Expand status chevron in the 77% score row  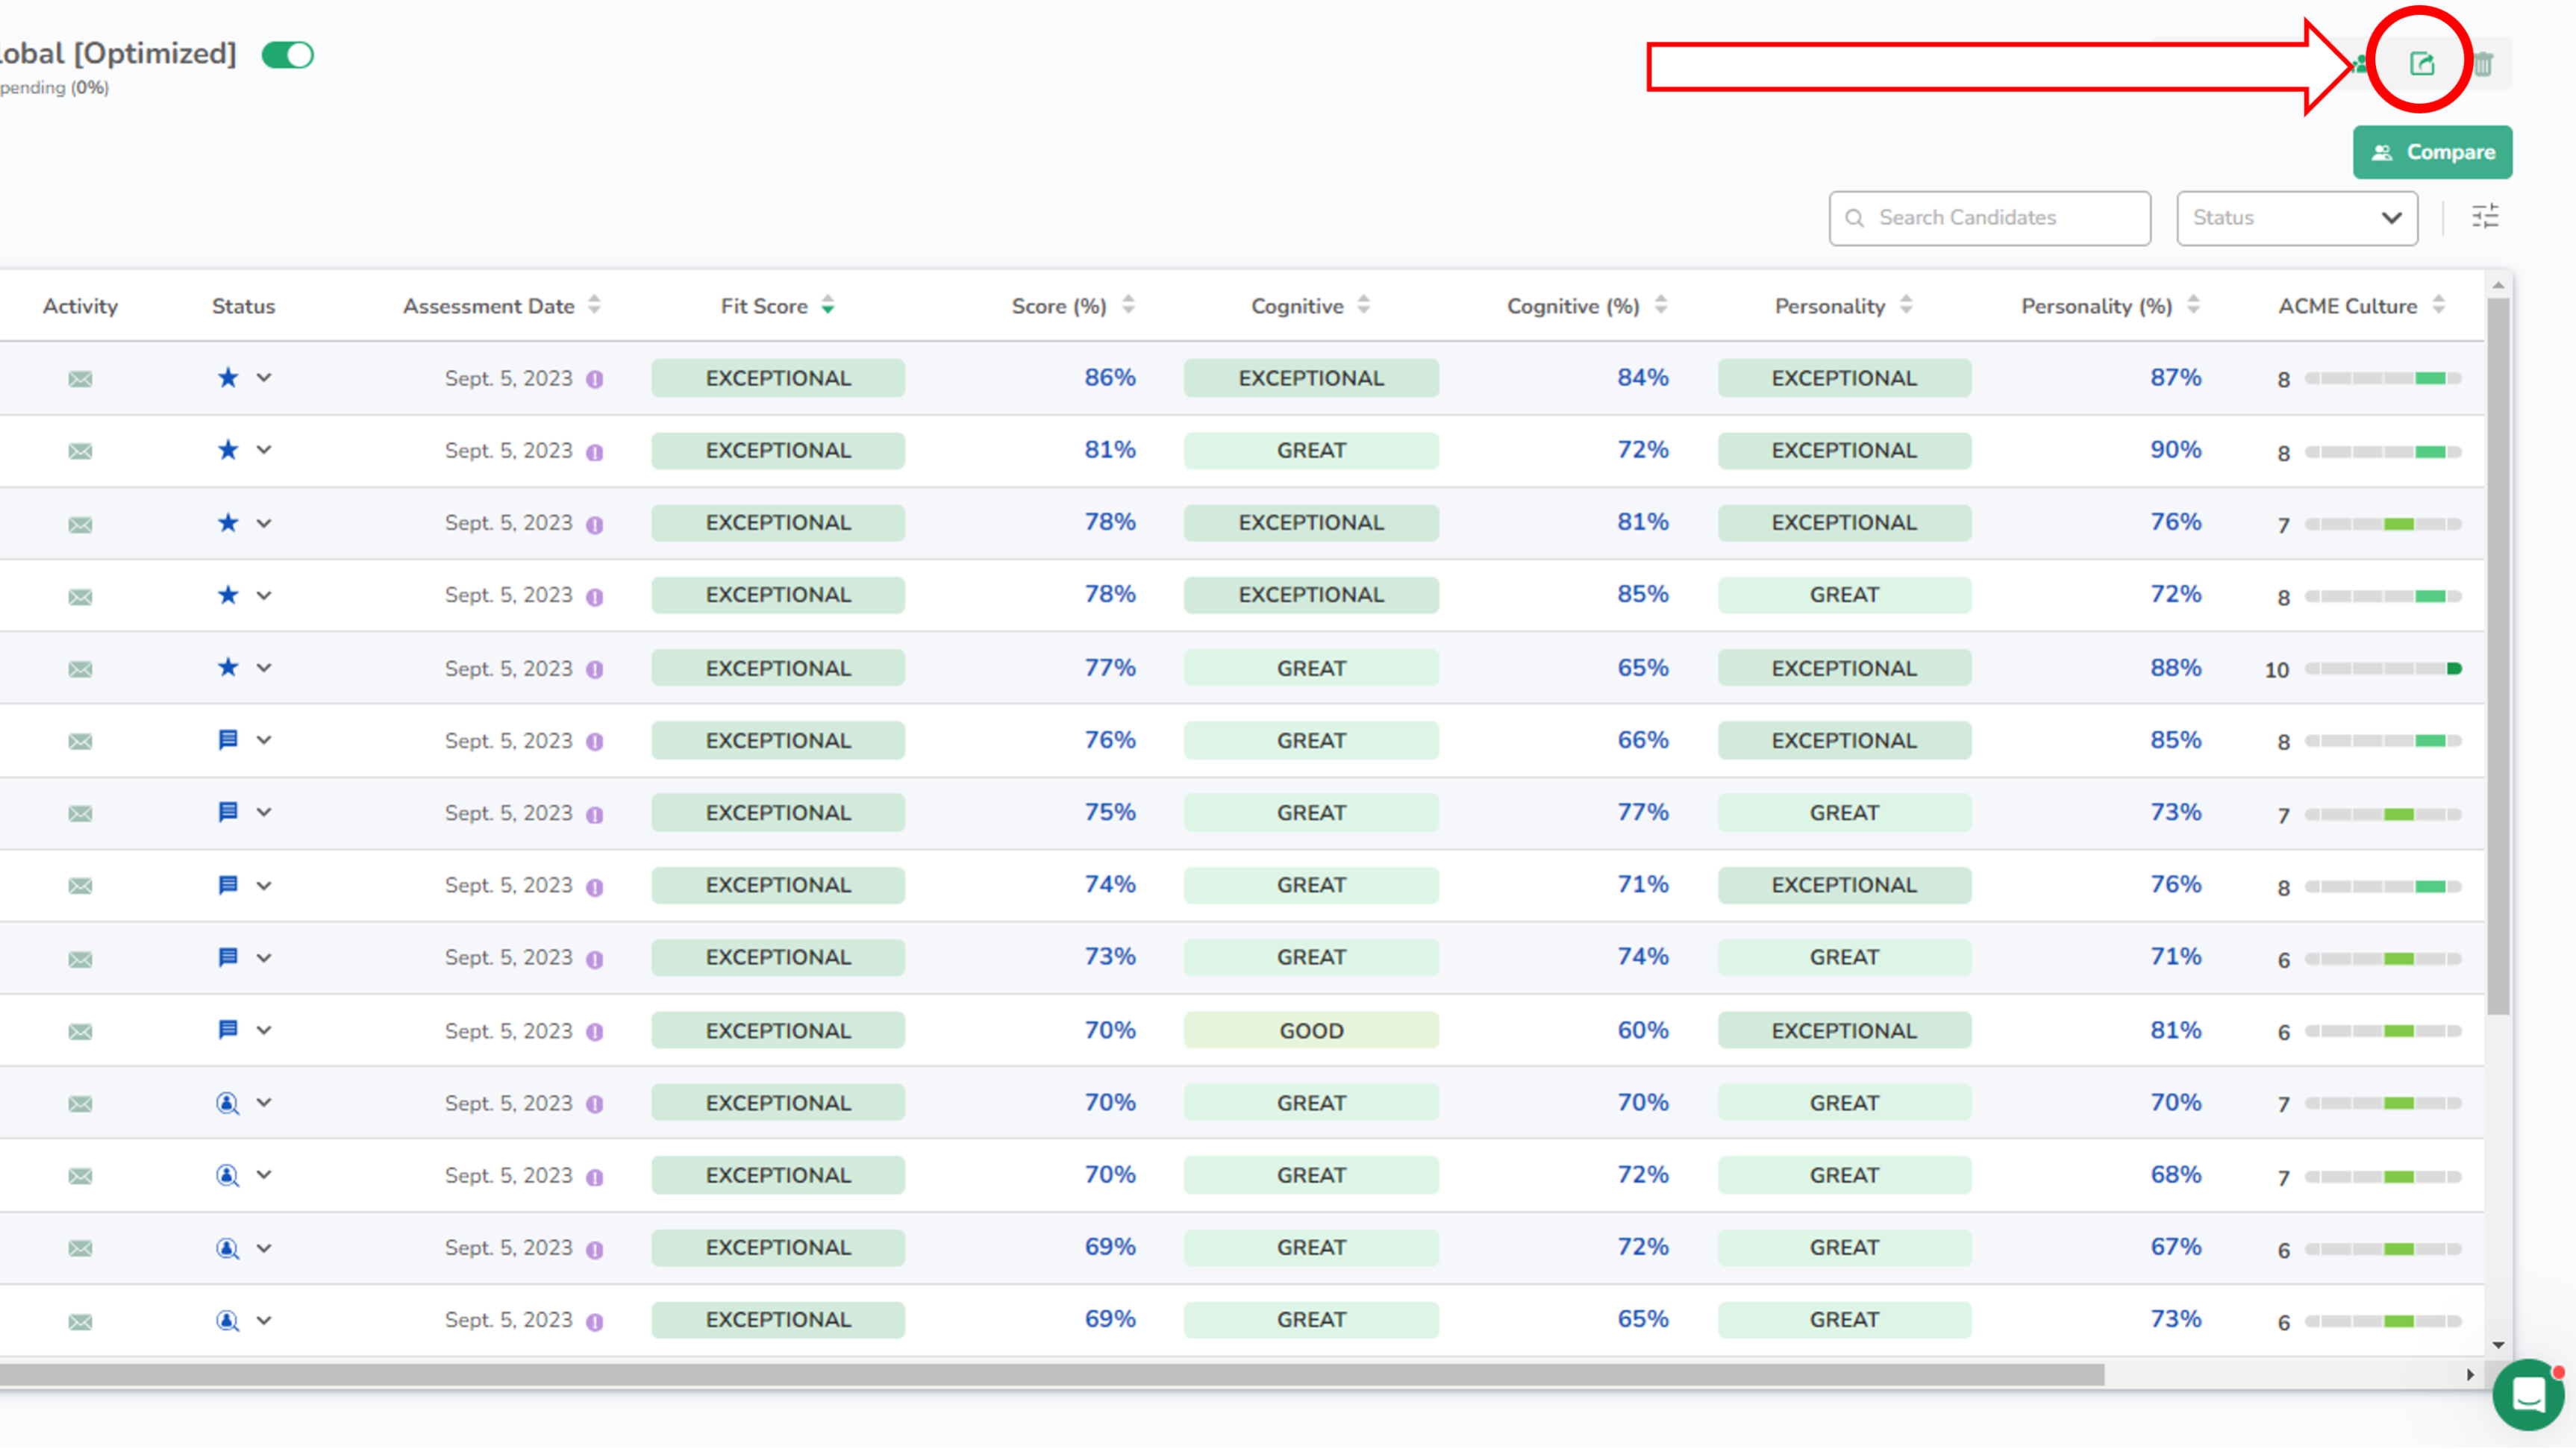[264, 668]
